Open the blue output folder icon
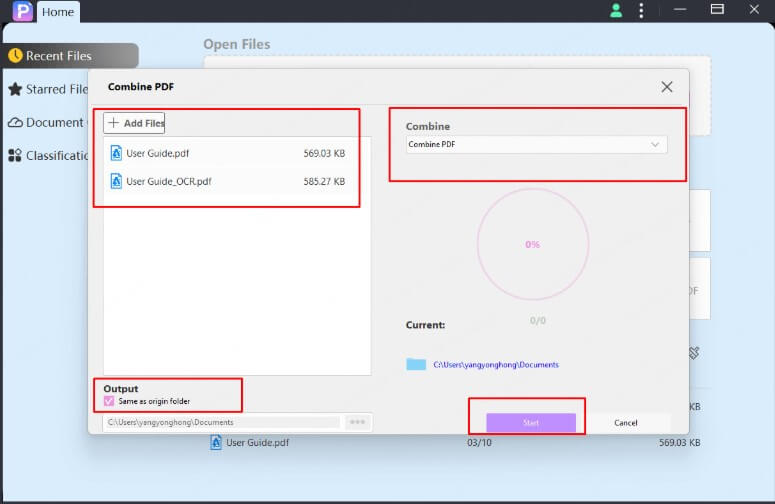The width and height of the screenshot is (775, 504). (416, 364)
